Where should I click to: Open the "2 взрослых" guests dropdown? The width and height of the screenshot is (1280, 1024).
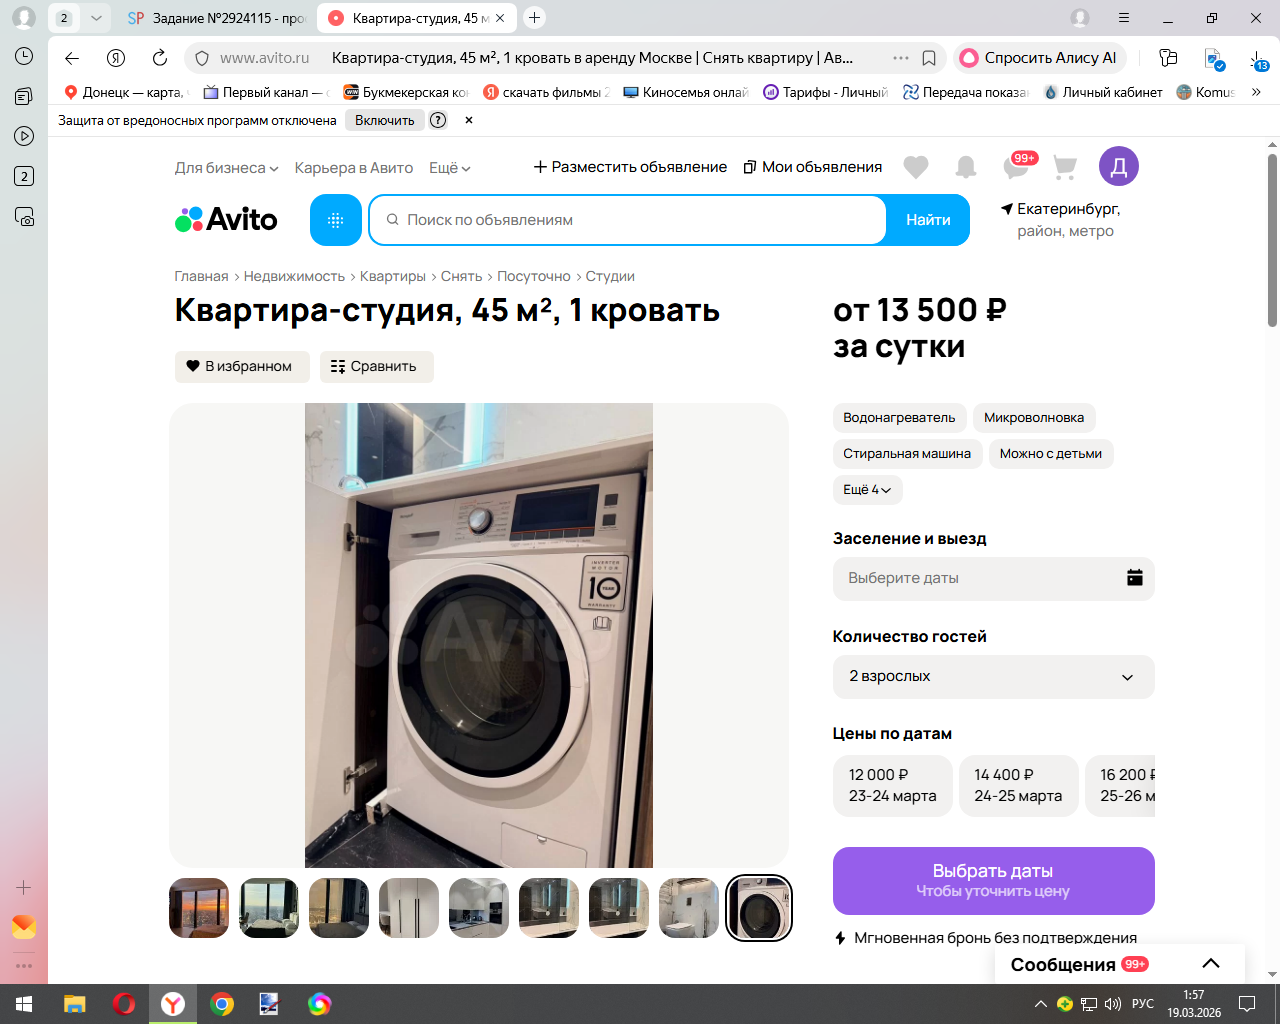point(993,677)
